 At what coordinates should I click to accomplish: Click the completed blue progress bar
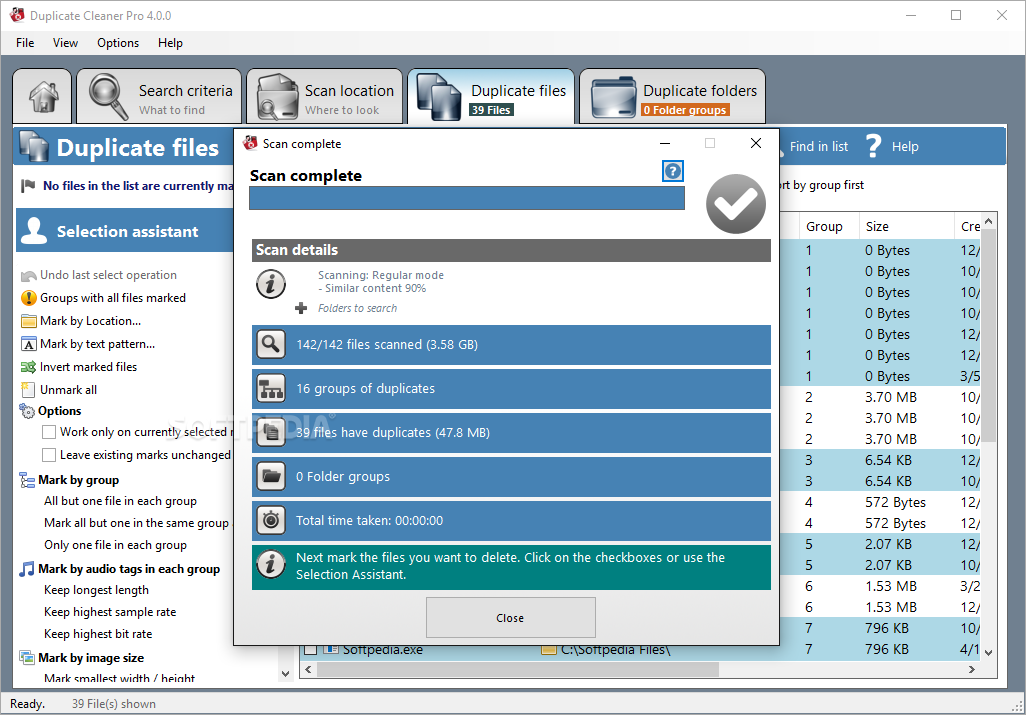tap(467, 198)
